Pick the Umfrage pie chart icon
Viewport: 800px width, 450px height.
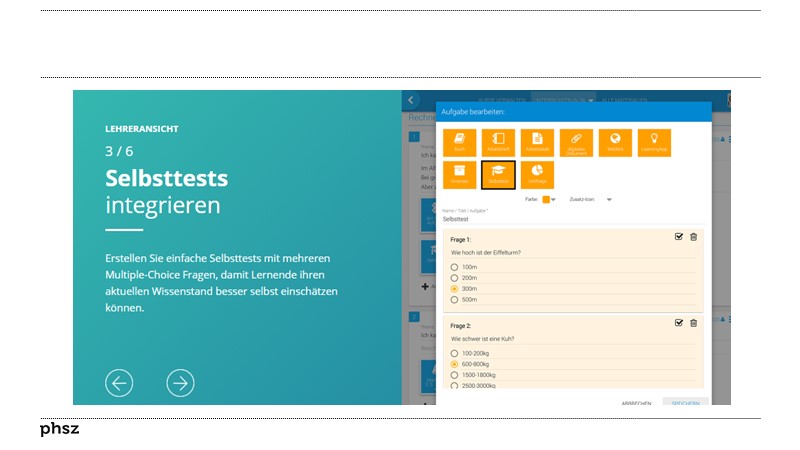[537, 174]
